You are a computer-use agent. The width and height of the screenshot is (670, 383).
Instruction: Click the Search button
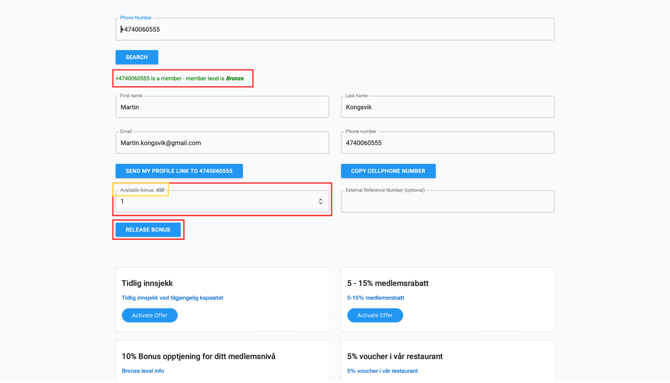click(137, 57)
